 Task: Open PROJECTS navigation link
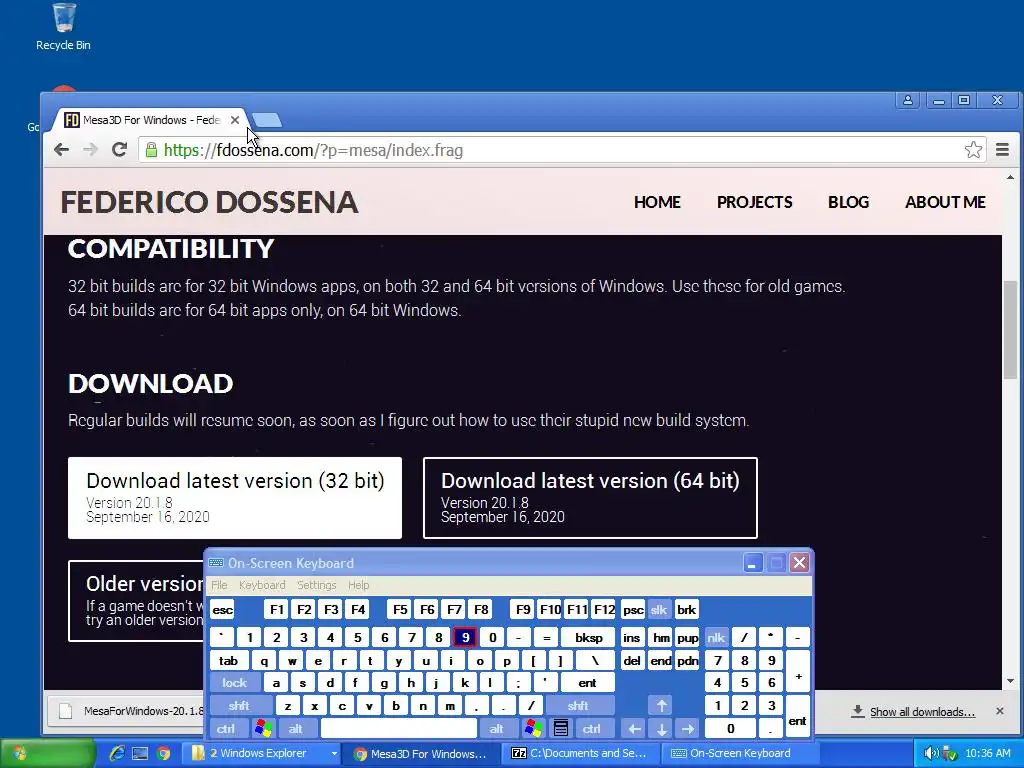[754, 202]
